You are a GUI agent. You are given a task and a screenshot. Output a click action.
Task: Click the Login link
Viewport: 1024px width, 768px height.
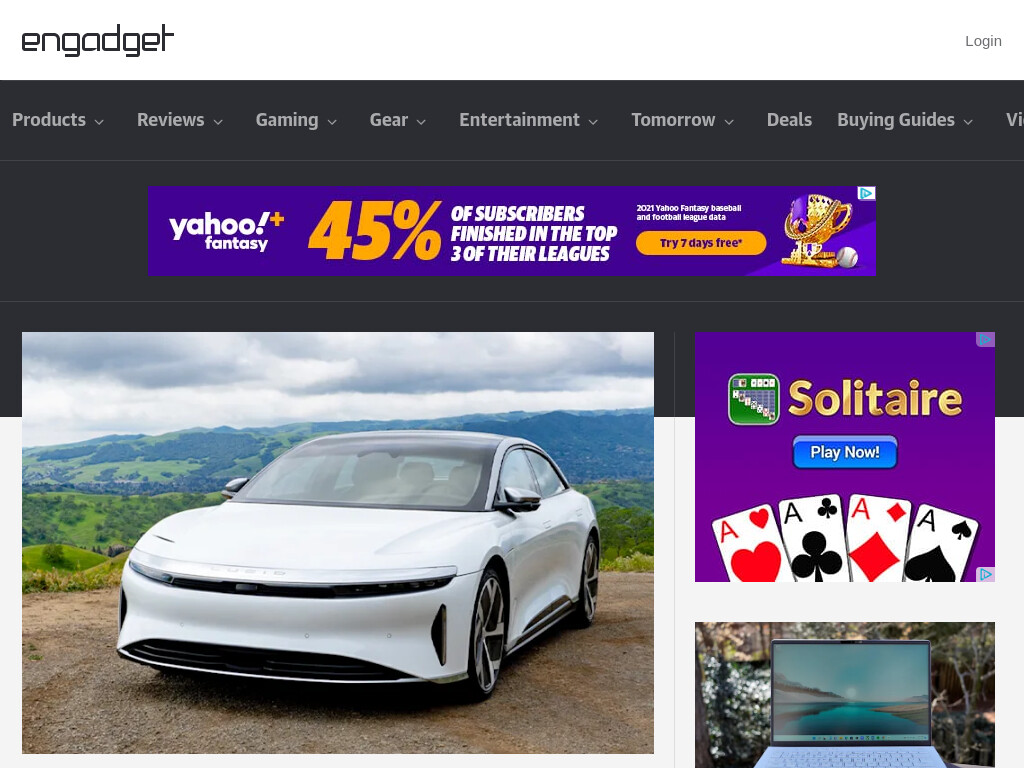pos(983,41)
